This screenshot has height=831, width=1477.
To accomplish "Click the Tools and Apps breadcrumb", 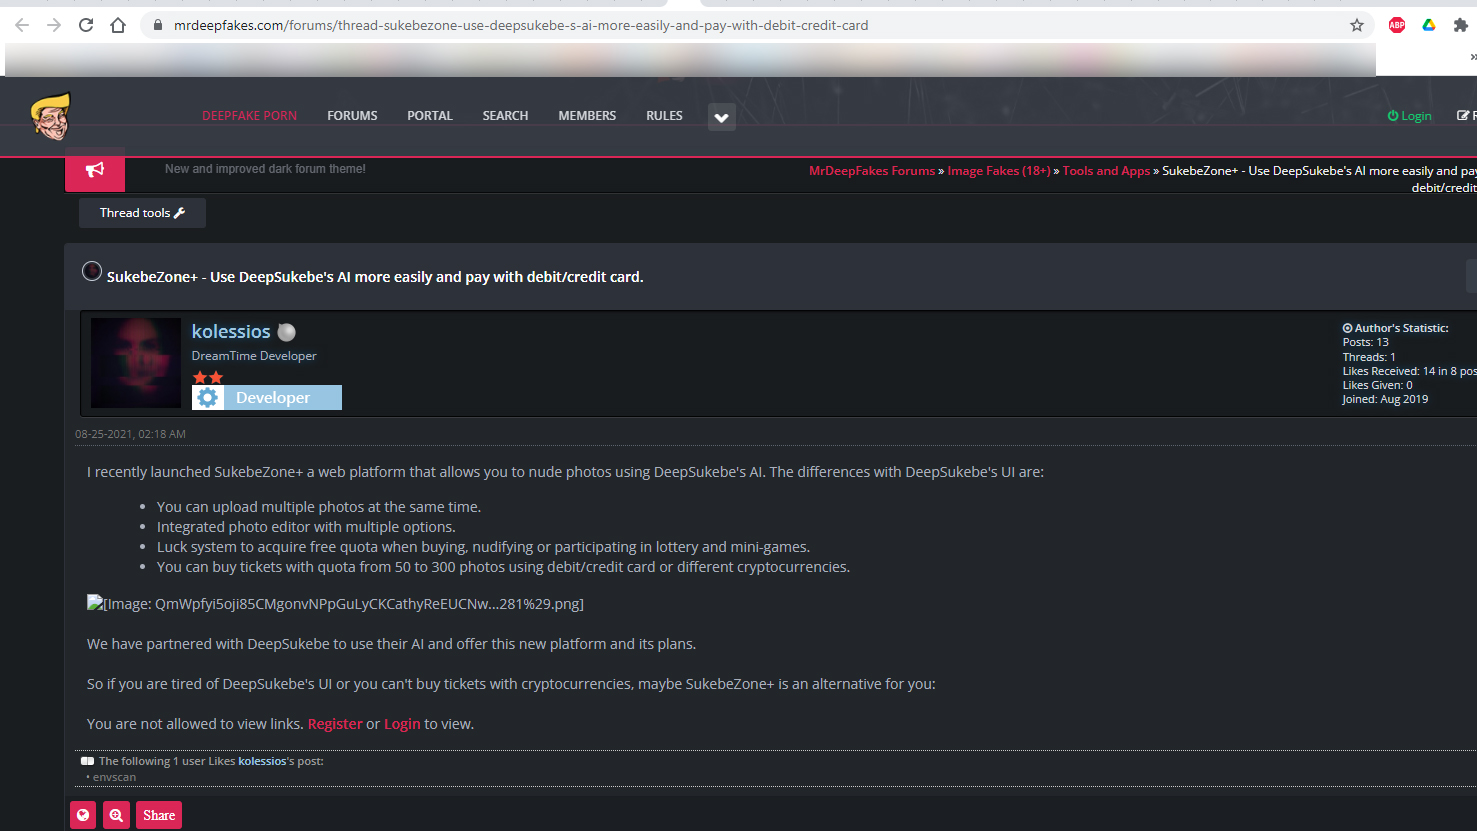I will pyautogui.click(x=1106, y=171).
